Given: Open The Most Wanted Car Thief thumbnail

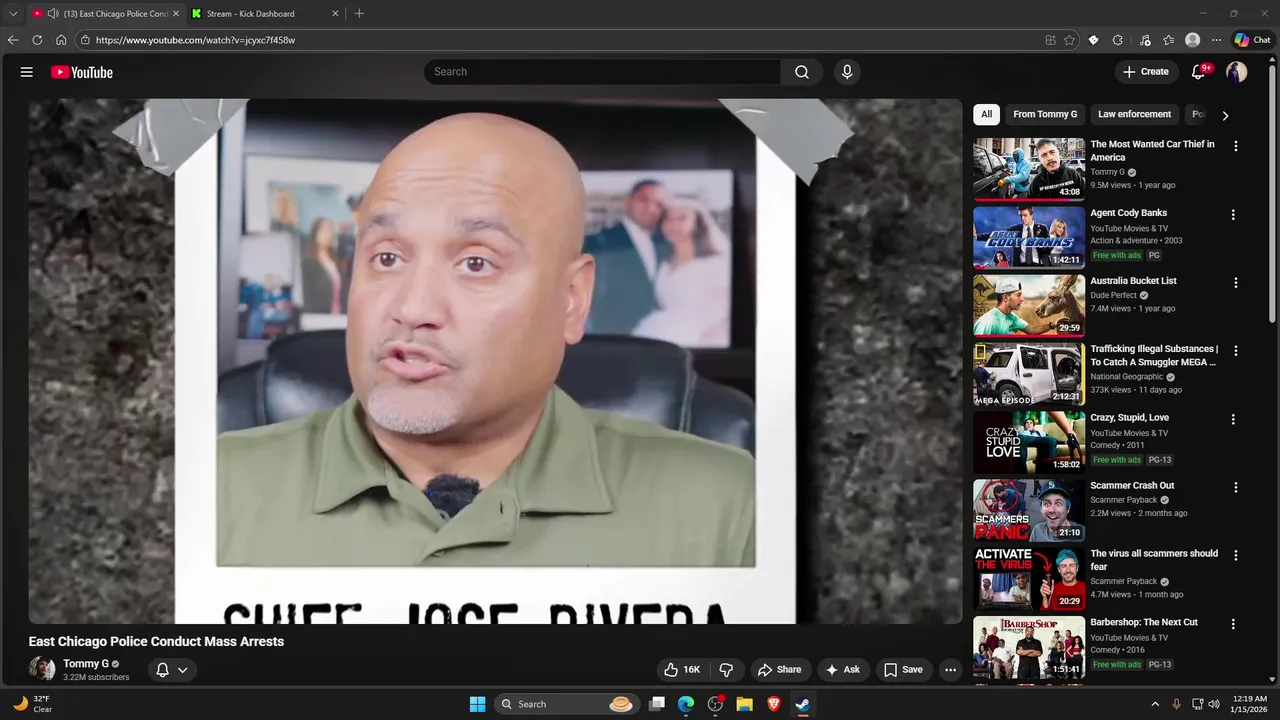Looking at the screenshot, I should (1029, 169).
